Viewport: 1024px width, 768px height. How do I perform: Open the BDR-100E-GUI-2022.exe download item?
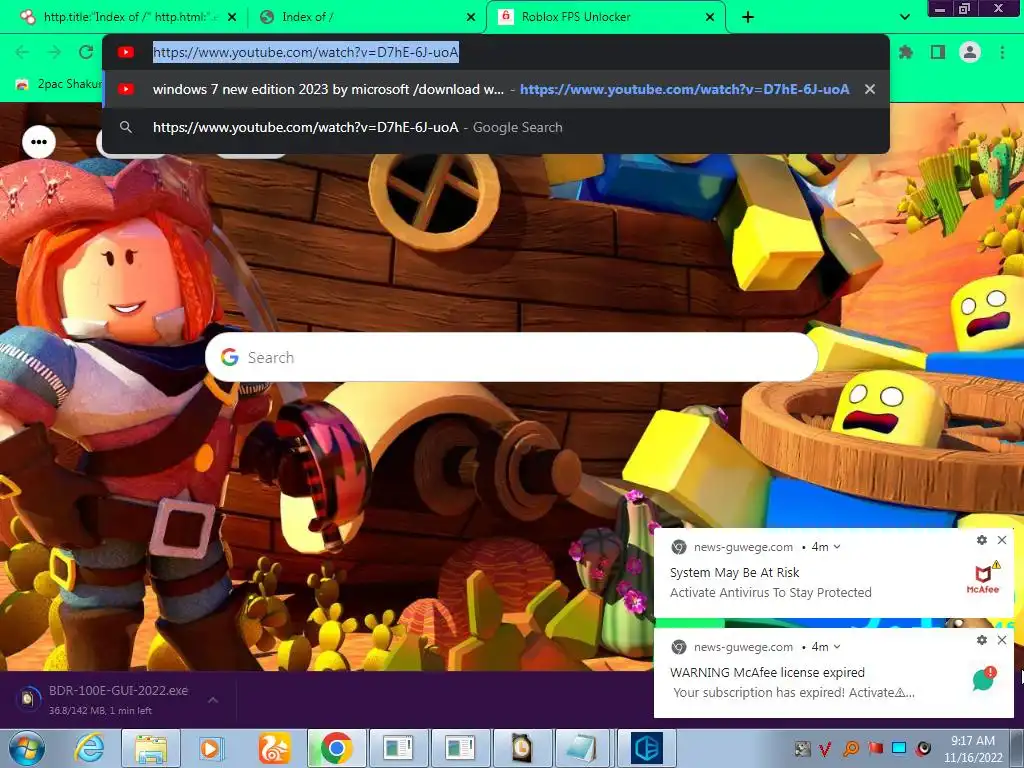pos(108,699)
